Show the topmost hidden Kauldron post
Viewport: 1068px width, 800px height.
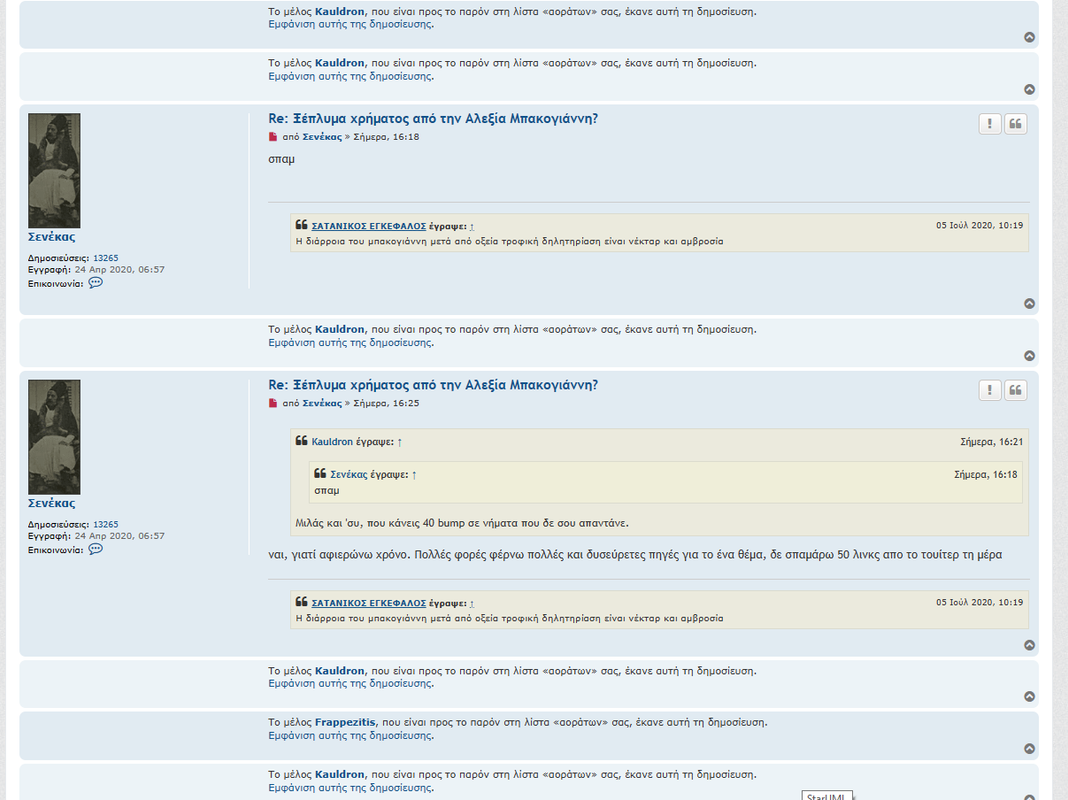[x=351, y=25]
